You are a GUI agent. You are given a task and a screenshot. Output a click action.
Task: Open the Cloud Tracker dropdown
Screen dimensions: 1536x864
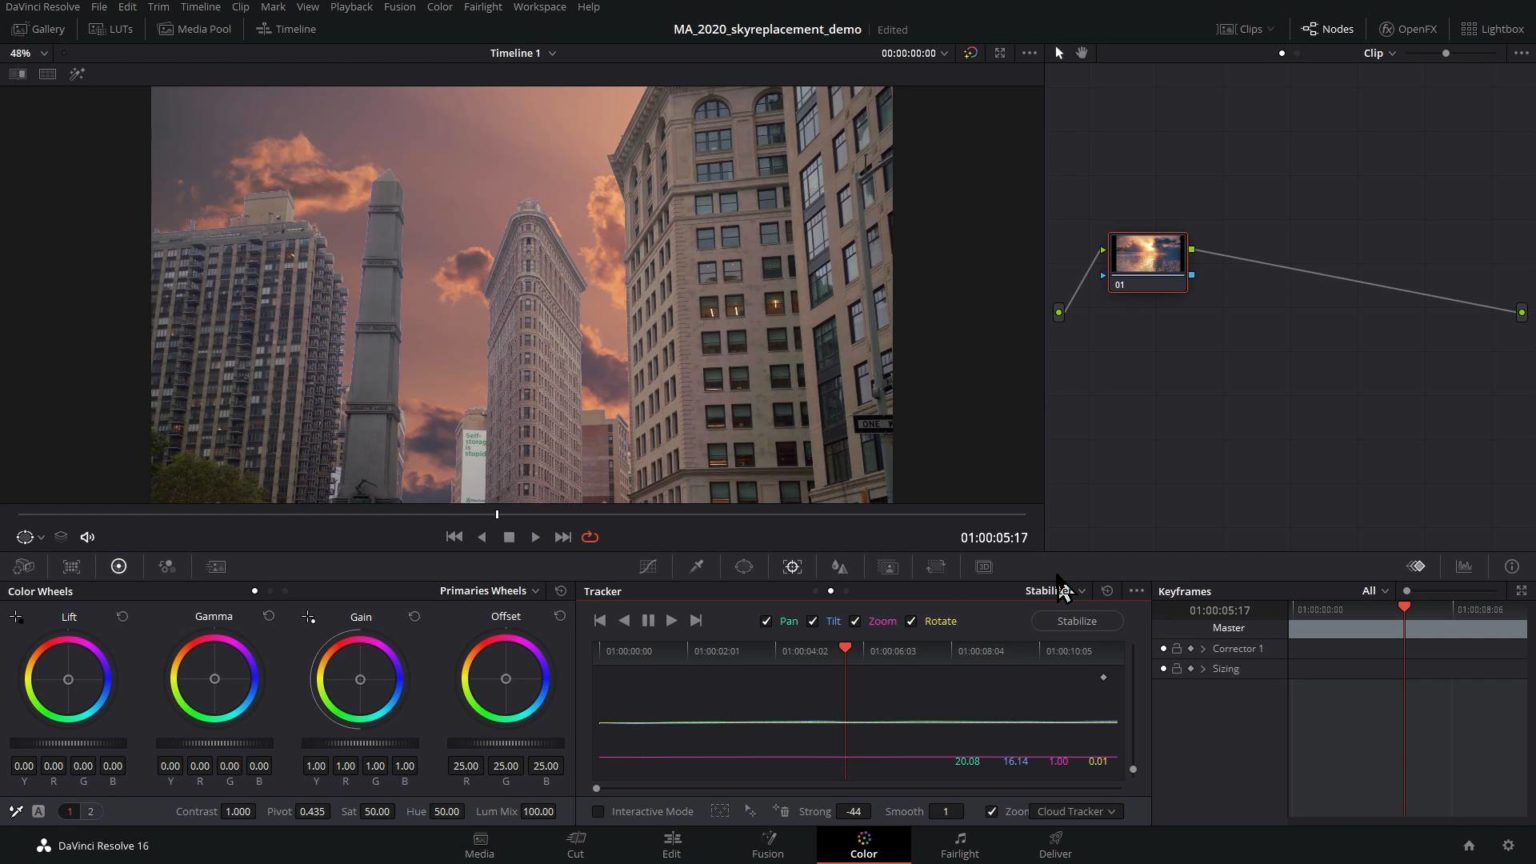pyautogui.click(x=1074, y=811)
